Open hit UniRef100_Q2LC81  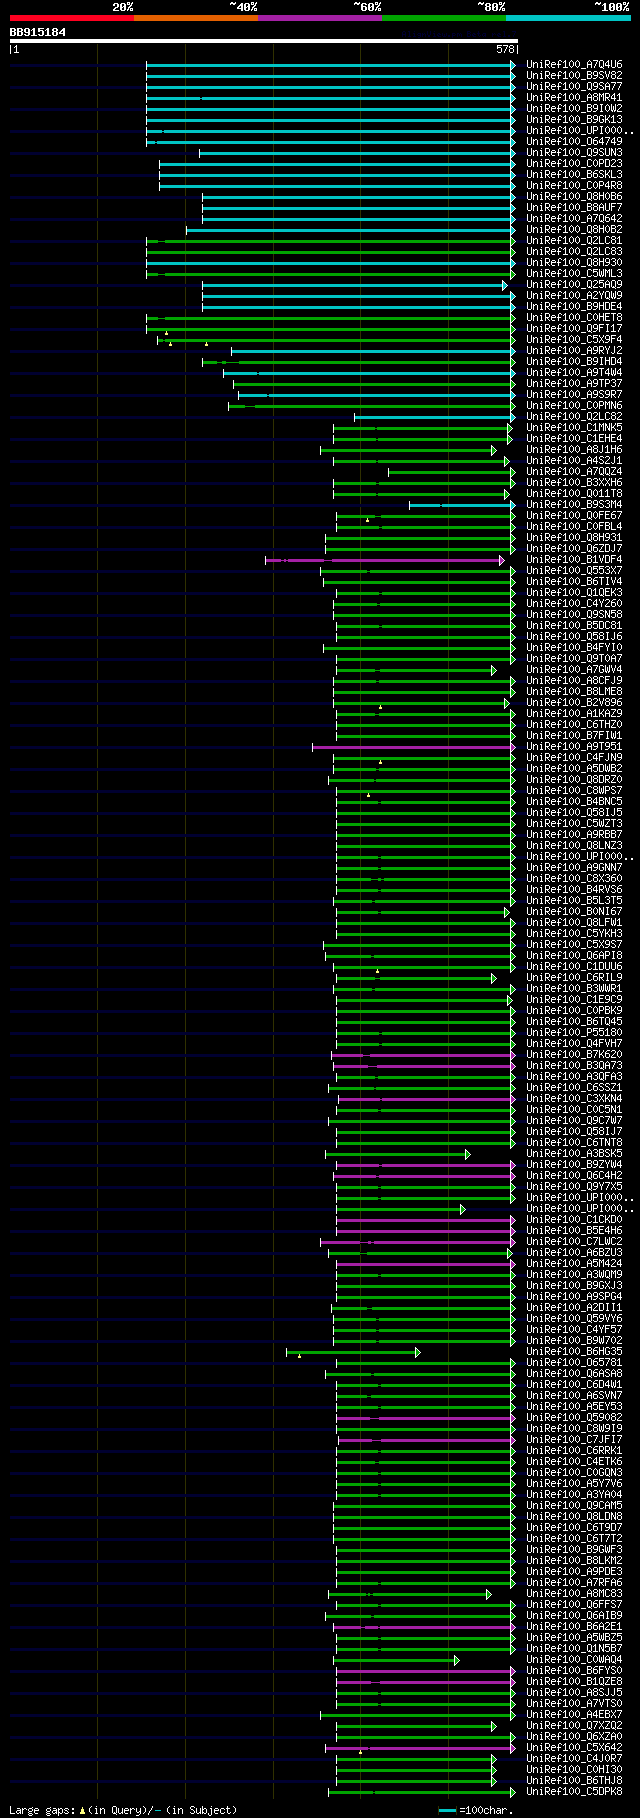[x=574, y=240]
